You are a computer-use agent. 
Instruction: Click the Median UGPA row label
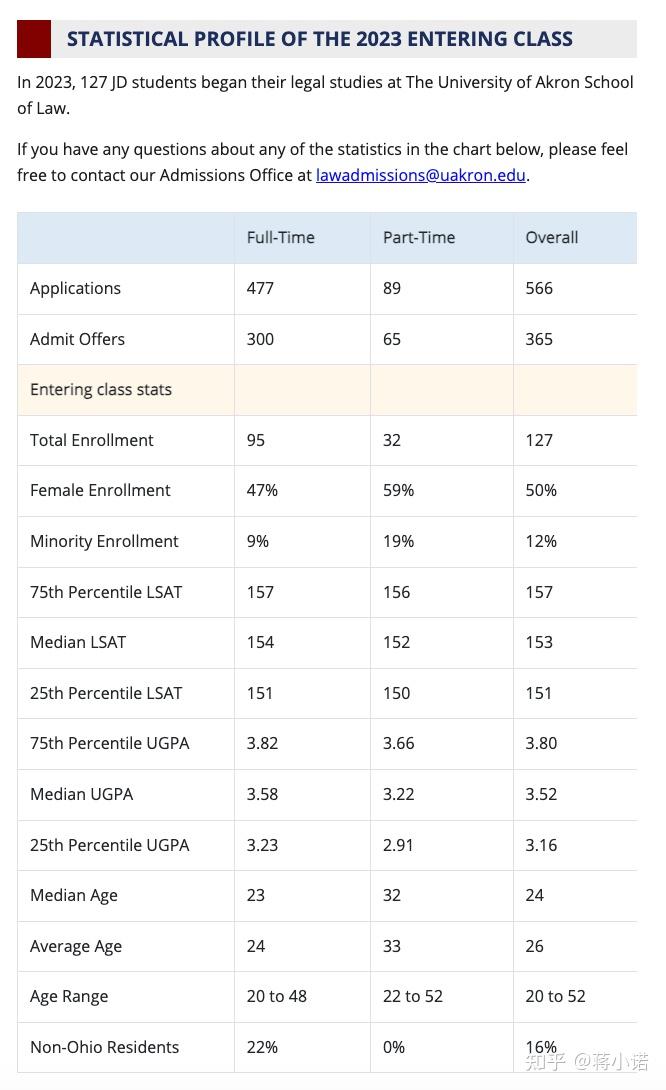click(x=81, y=794)
